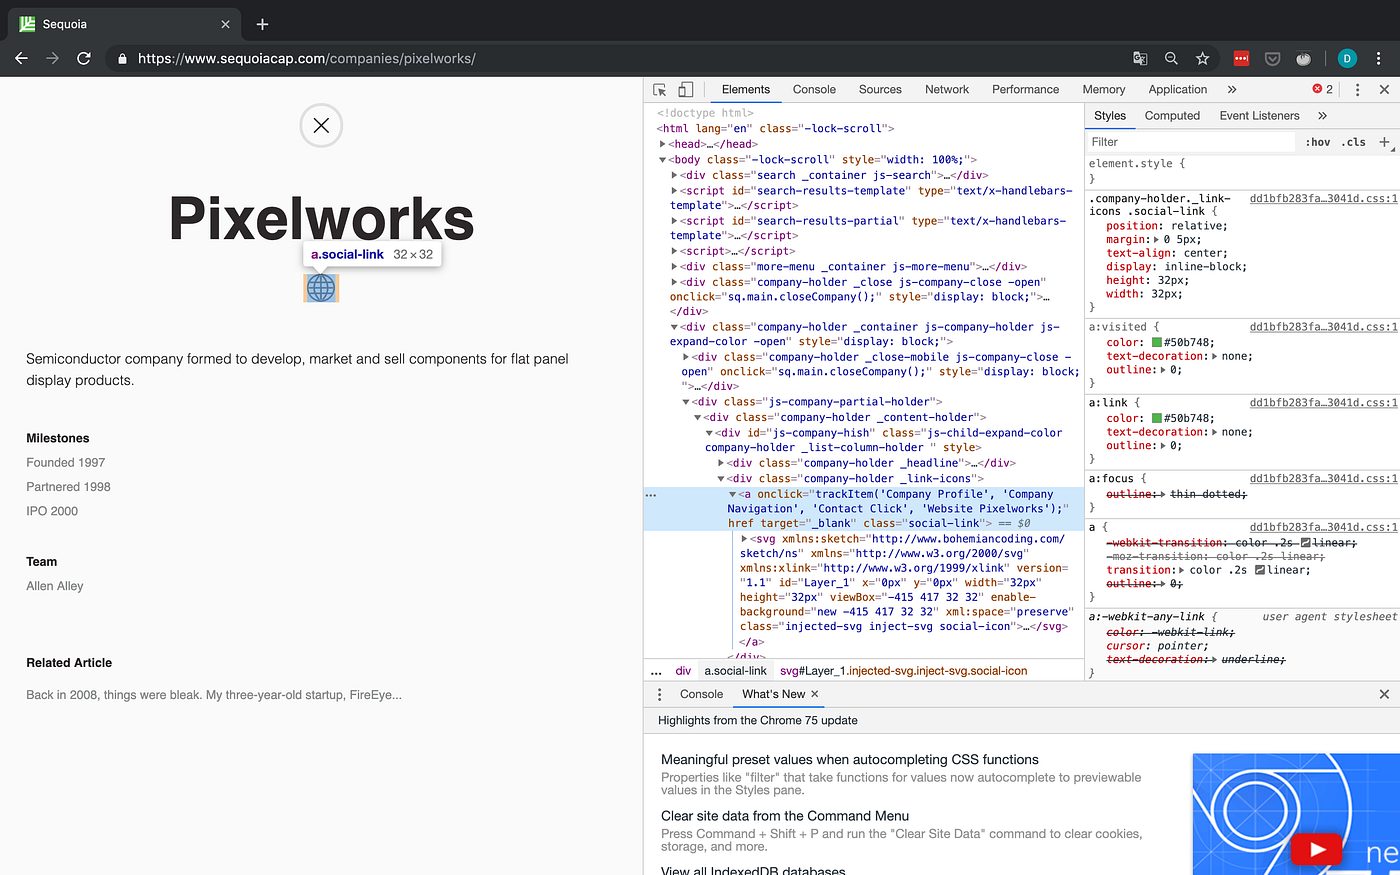
Task: Select the inspect element cursor tool in DevTools
Action: 659,89
